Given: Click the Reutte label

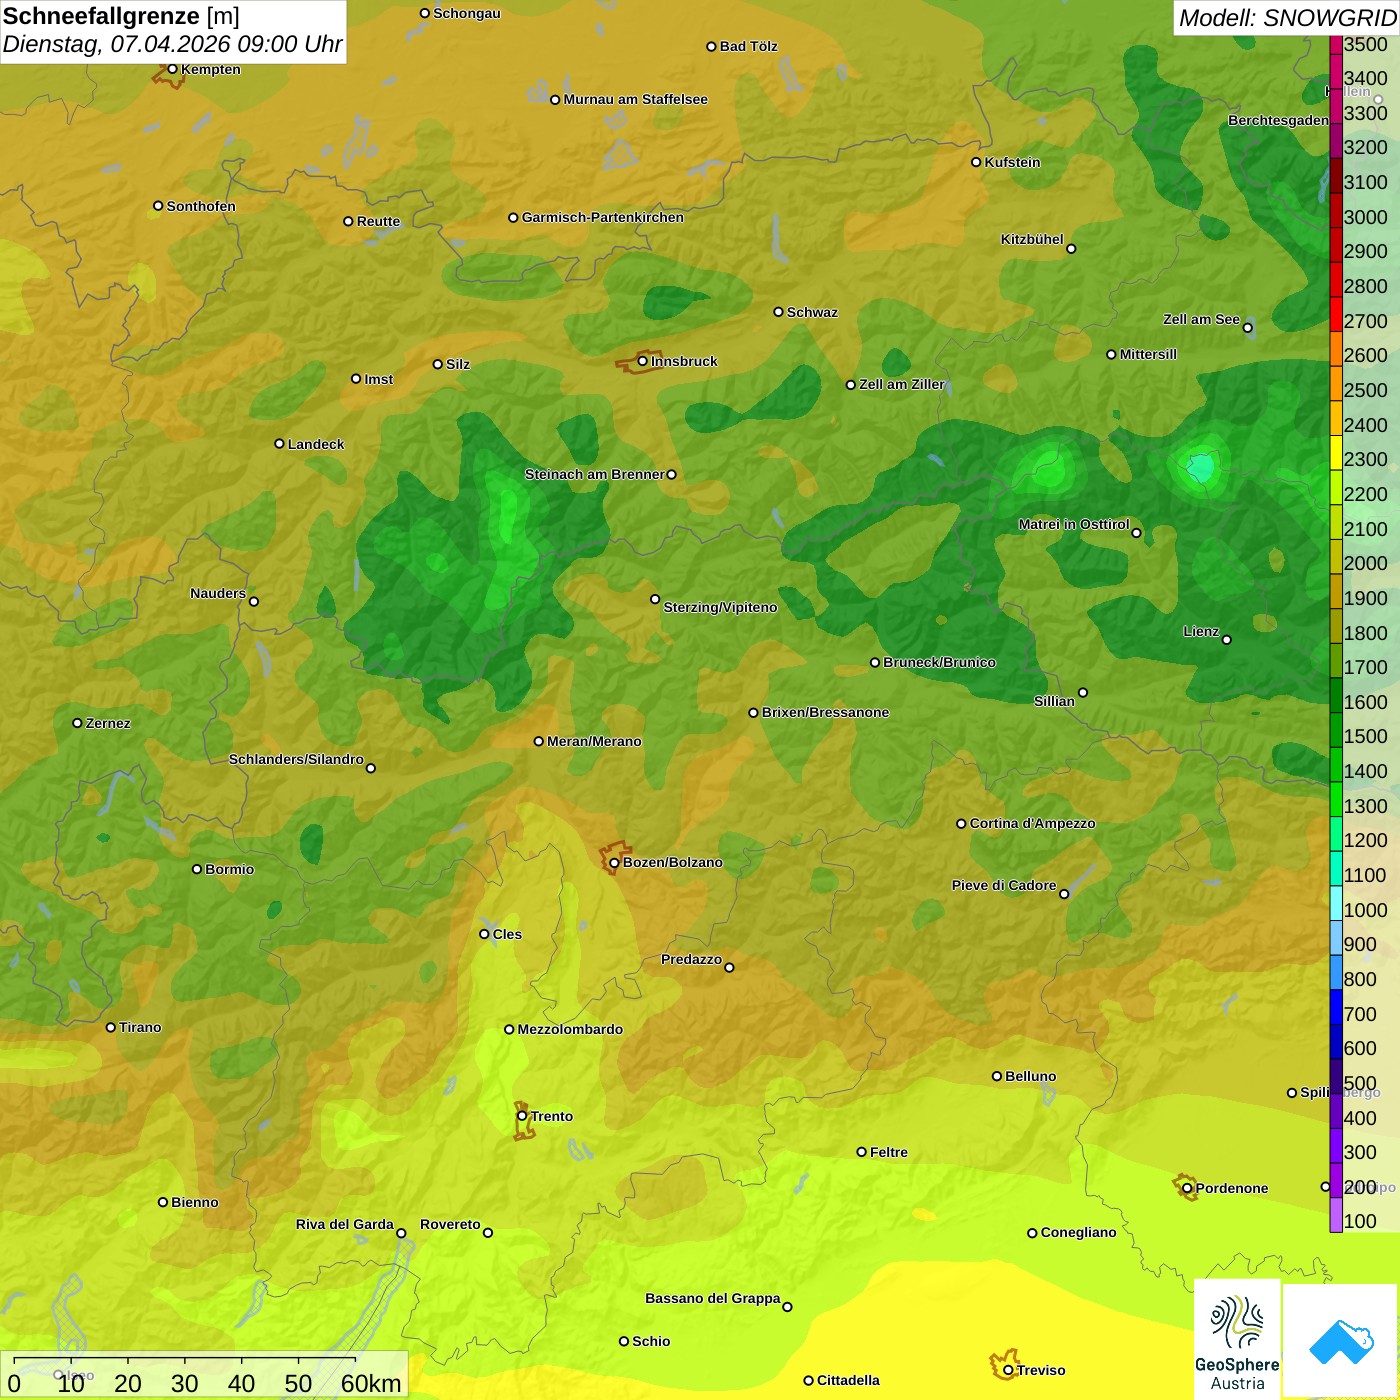Looking at the screenshot, I should click(x=378, y=221).
